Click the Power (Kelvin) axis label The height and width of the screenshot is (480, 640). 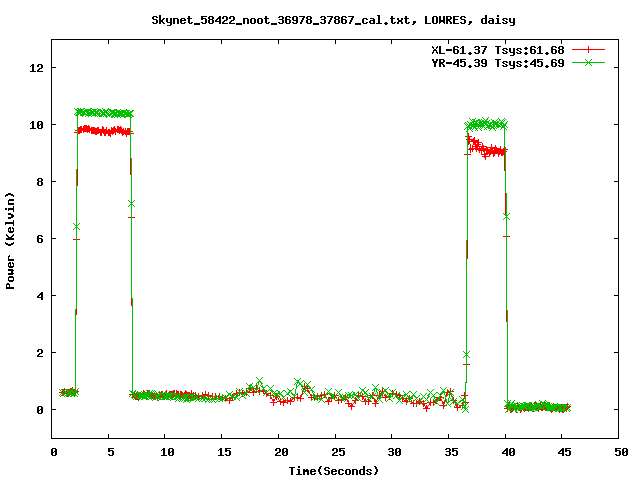pyautogui.click(x=10, y=241)
